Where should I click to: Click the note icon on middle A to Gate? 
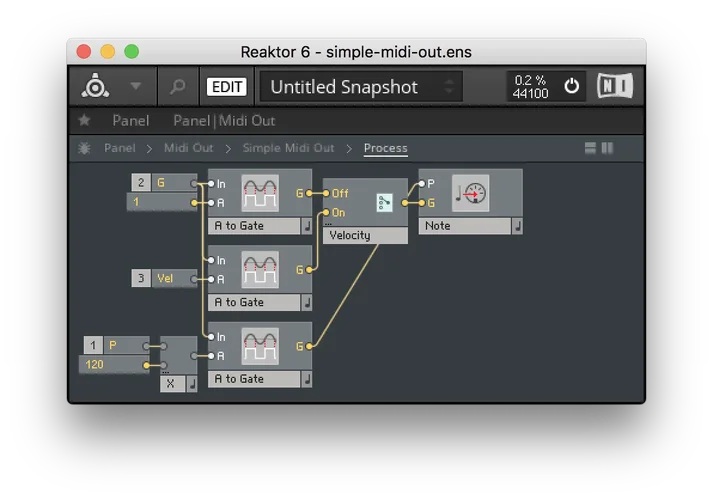coord(307,302)
